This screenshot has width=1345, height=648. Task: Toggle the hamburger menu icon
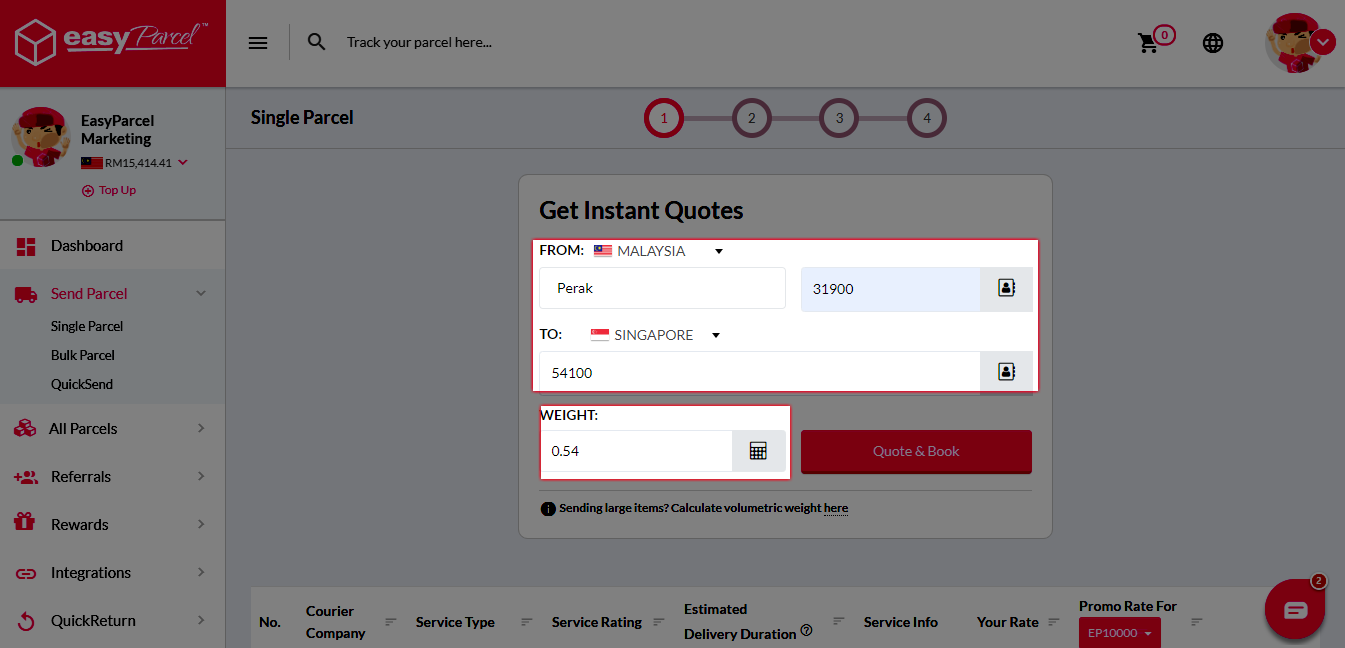[258, 43]
